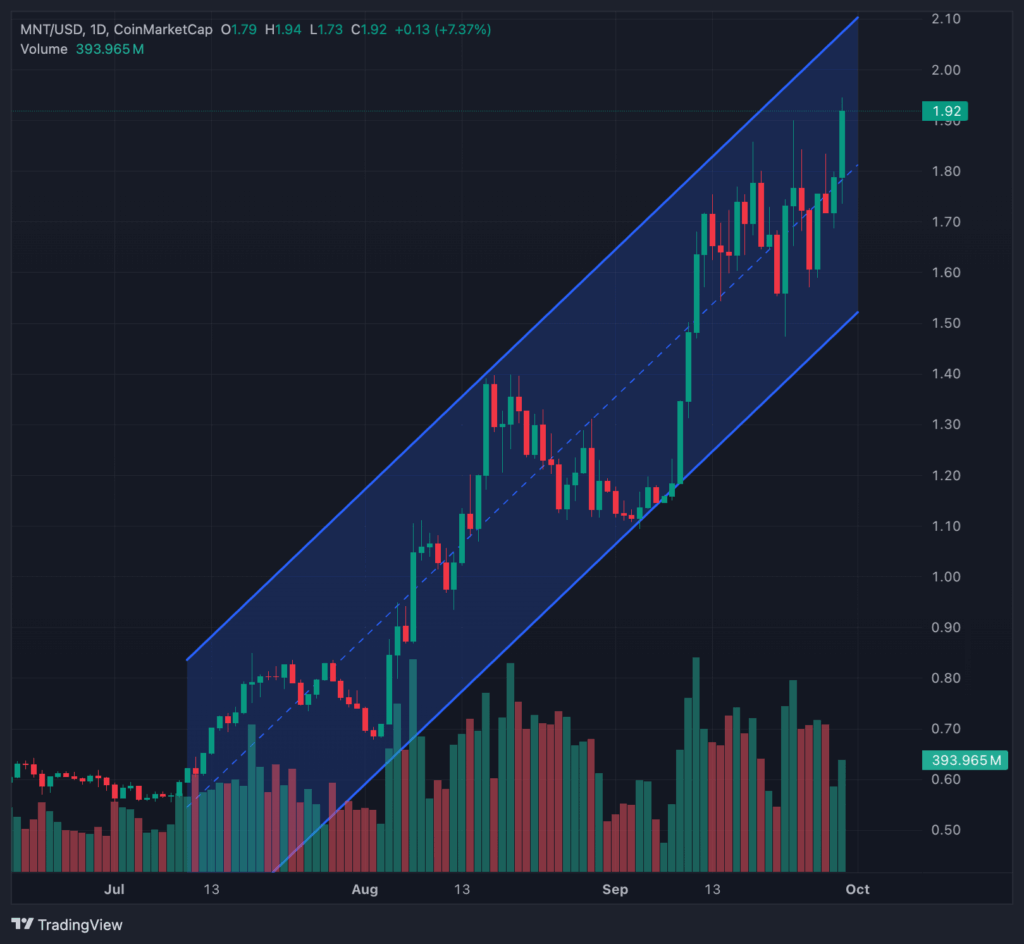Click the 0.50 price axis level
The image size is (1024, 944).
coord(946,830)
